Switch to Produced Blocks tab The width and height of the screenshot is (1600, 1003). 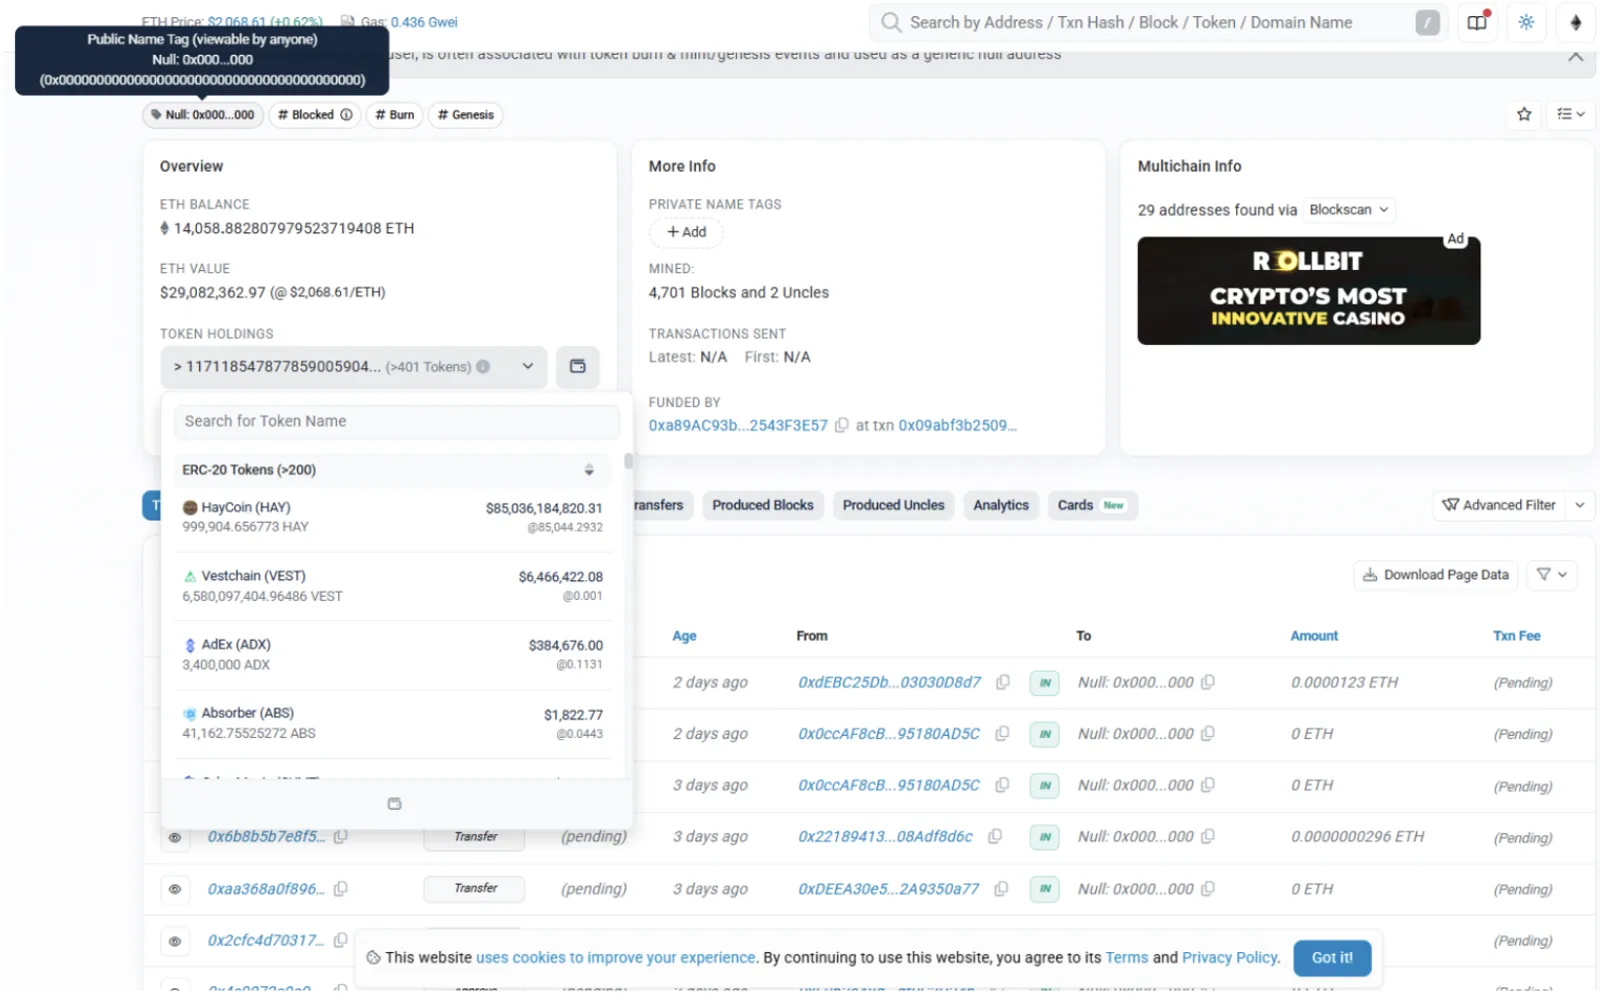click(x=763, y=506)
